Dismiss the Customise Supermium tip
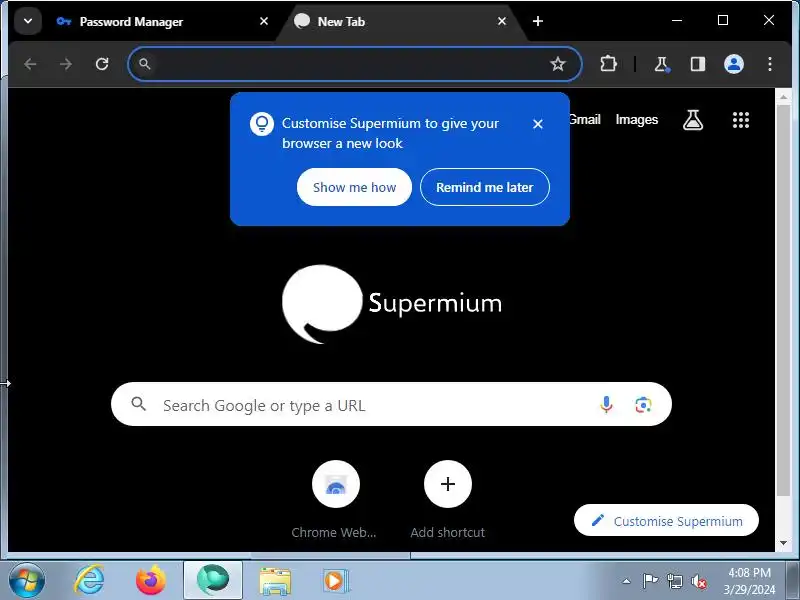Image resolution: width=800 pixels, height=600 pixels. click(x=538, y=124)
